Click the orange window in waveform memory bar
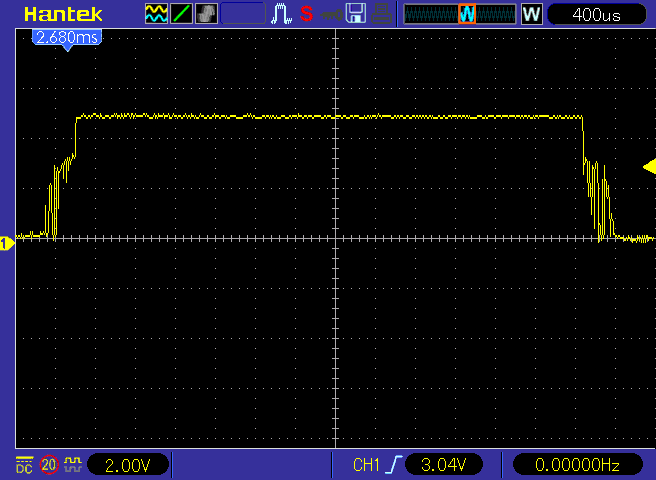656x480 pixels. click(x=466, y=14)
